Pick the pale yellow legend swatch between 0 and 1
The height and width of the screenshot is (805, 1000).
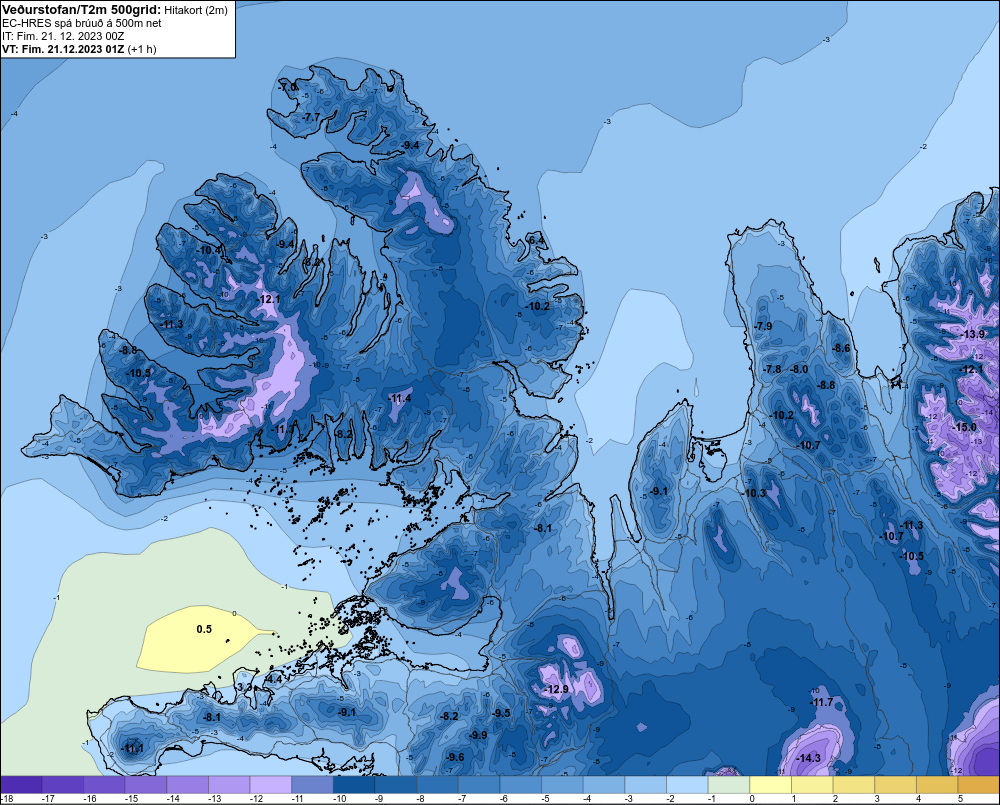(770, 785)
